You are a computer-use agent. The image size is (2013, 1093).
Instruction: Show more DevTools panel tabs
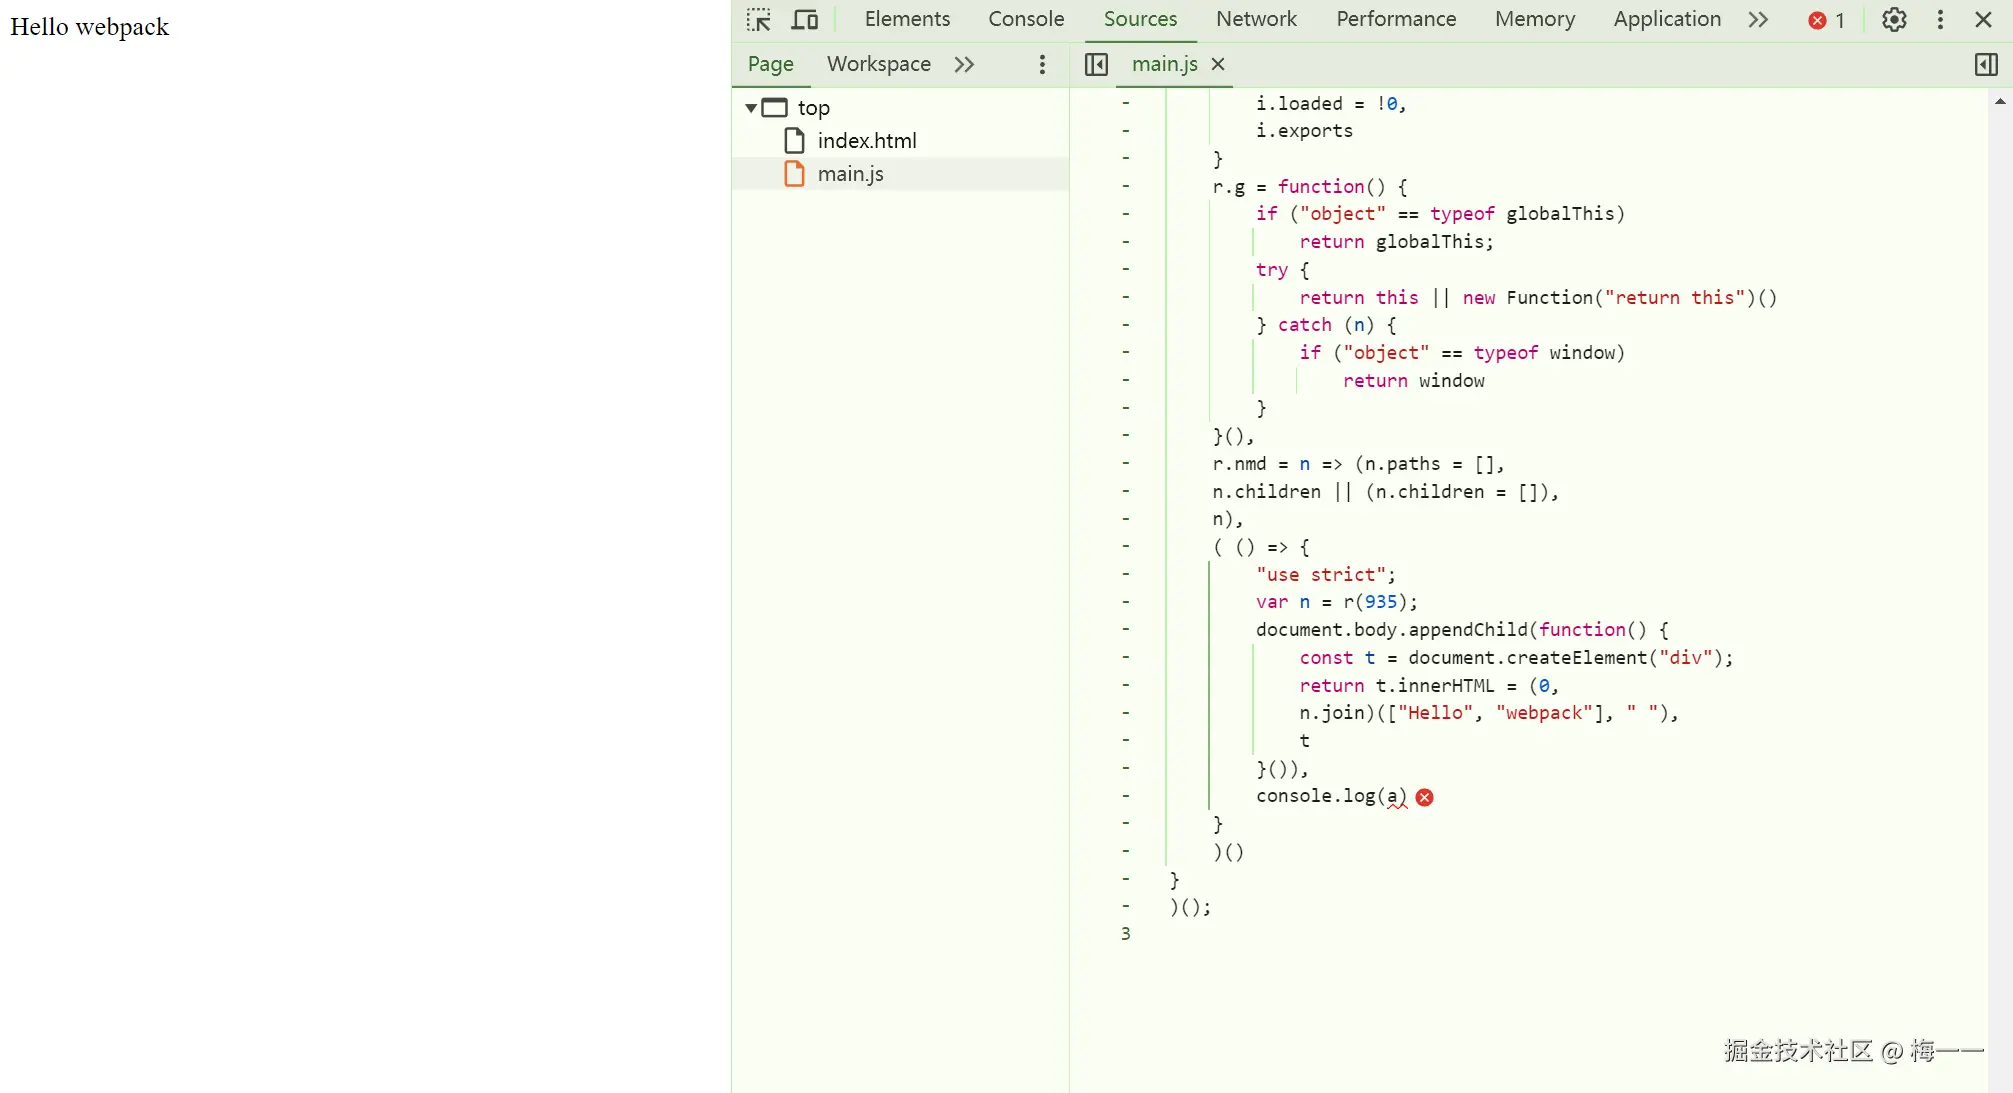pos(1758,20)
